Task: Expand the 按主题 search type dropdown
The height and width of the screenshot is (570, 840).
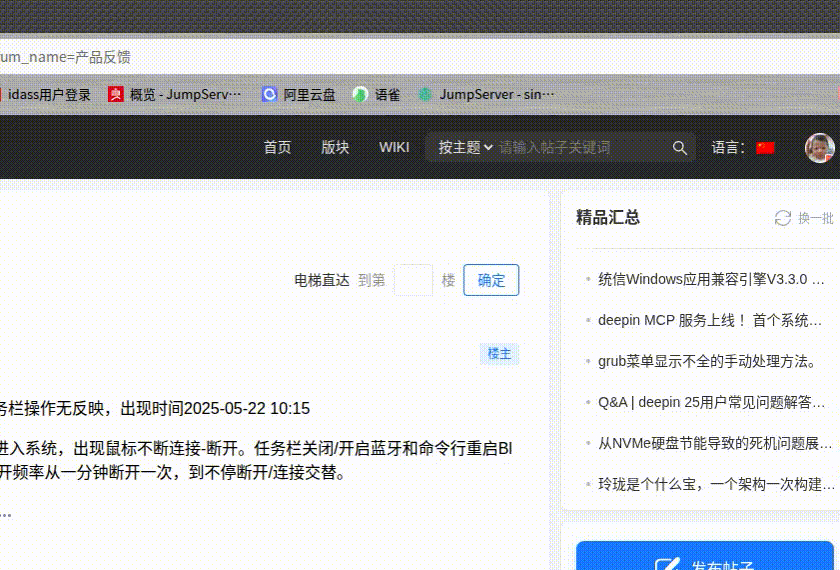Action: pyautogui.click(x=465, y=147)
